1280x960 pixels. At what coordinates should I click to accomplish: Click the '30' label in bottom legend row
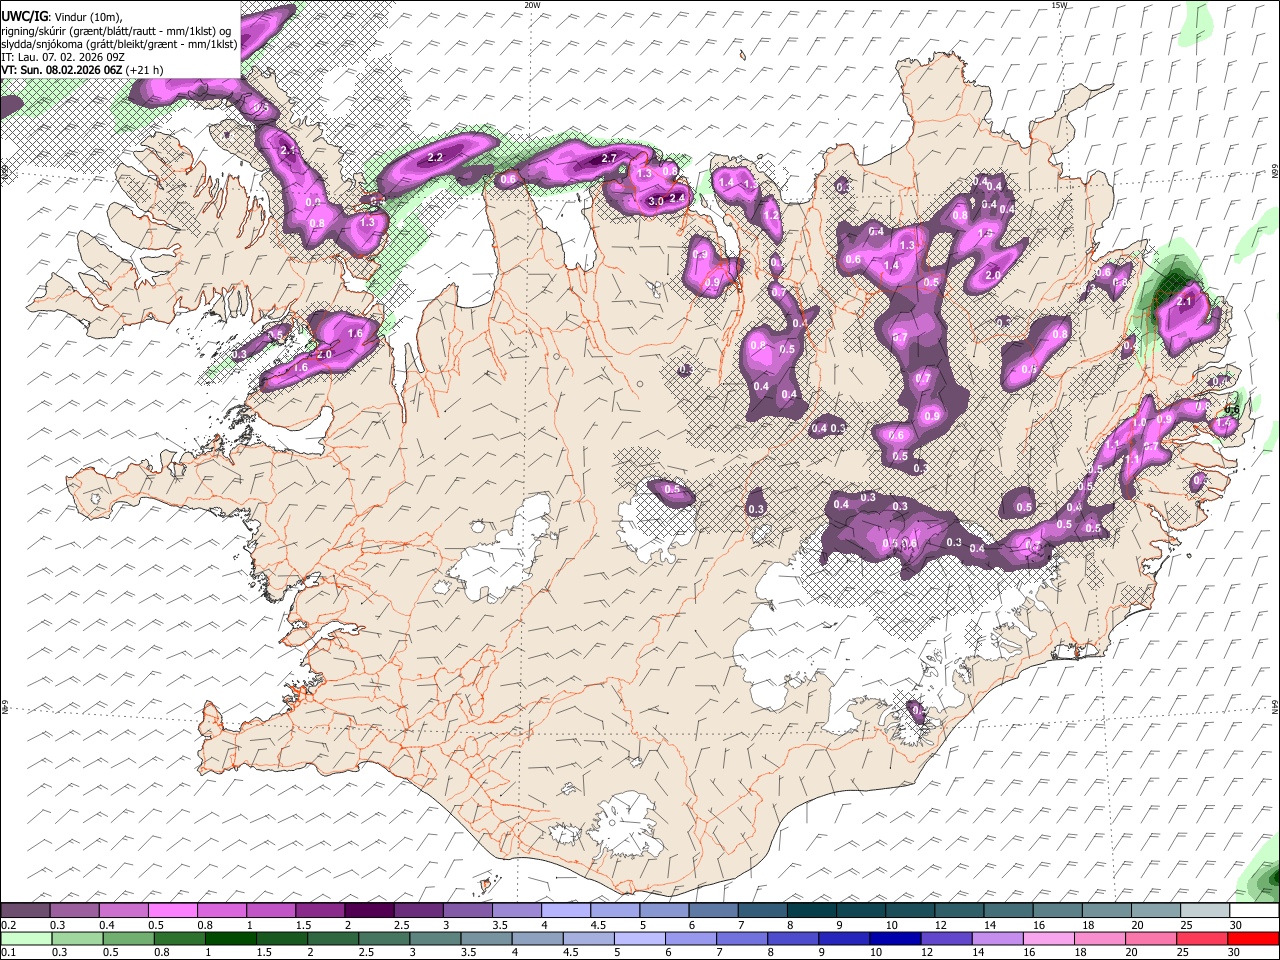coord(1234,952)
